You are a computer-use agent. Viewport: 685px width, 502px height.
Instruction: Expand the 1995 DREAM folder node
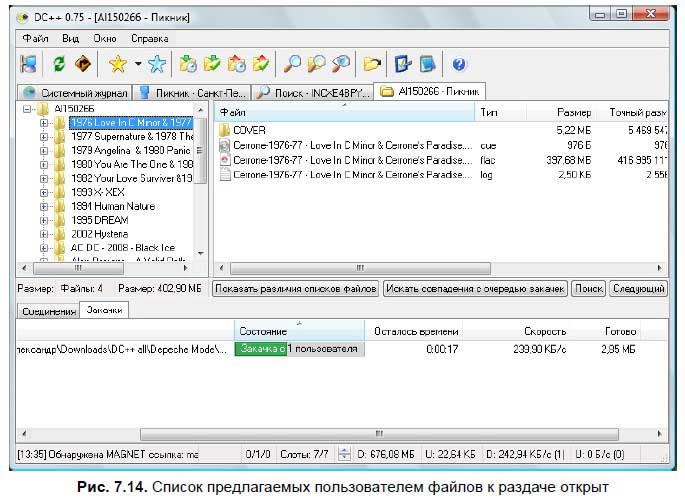click(x=44, y=220)
